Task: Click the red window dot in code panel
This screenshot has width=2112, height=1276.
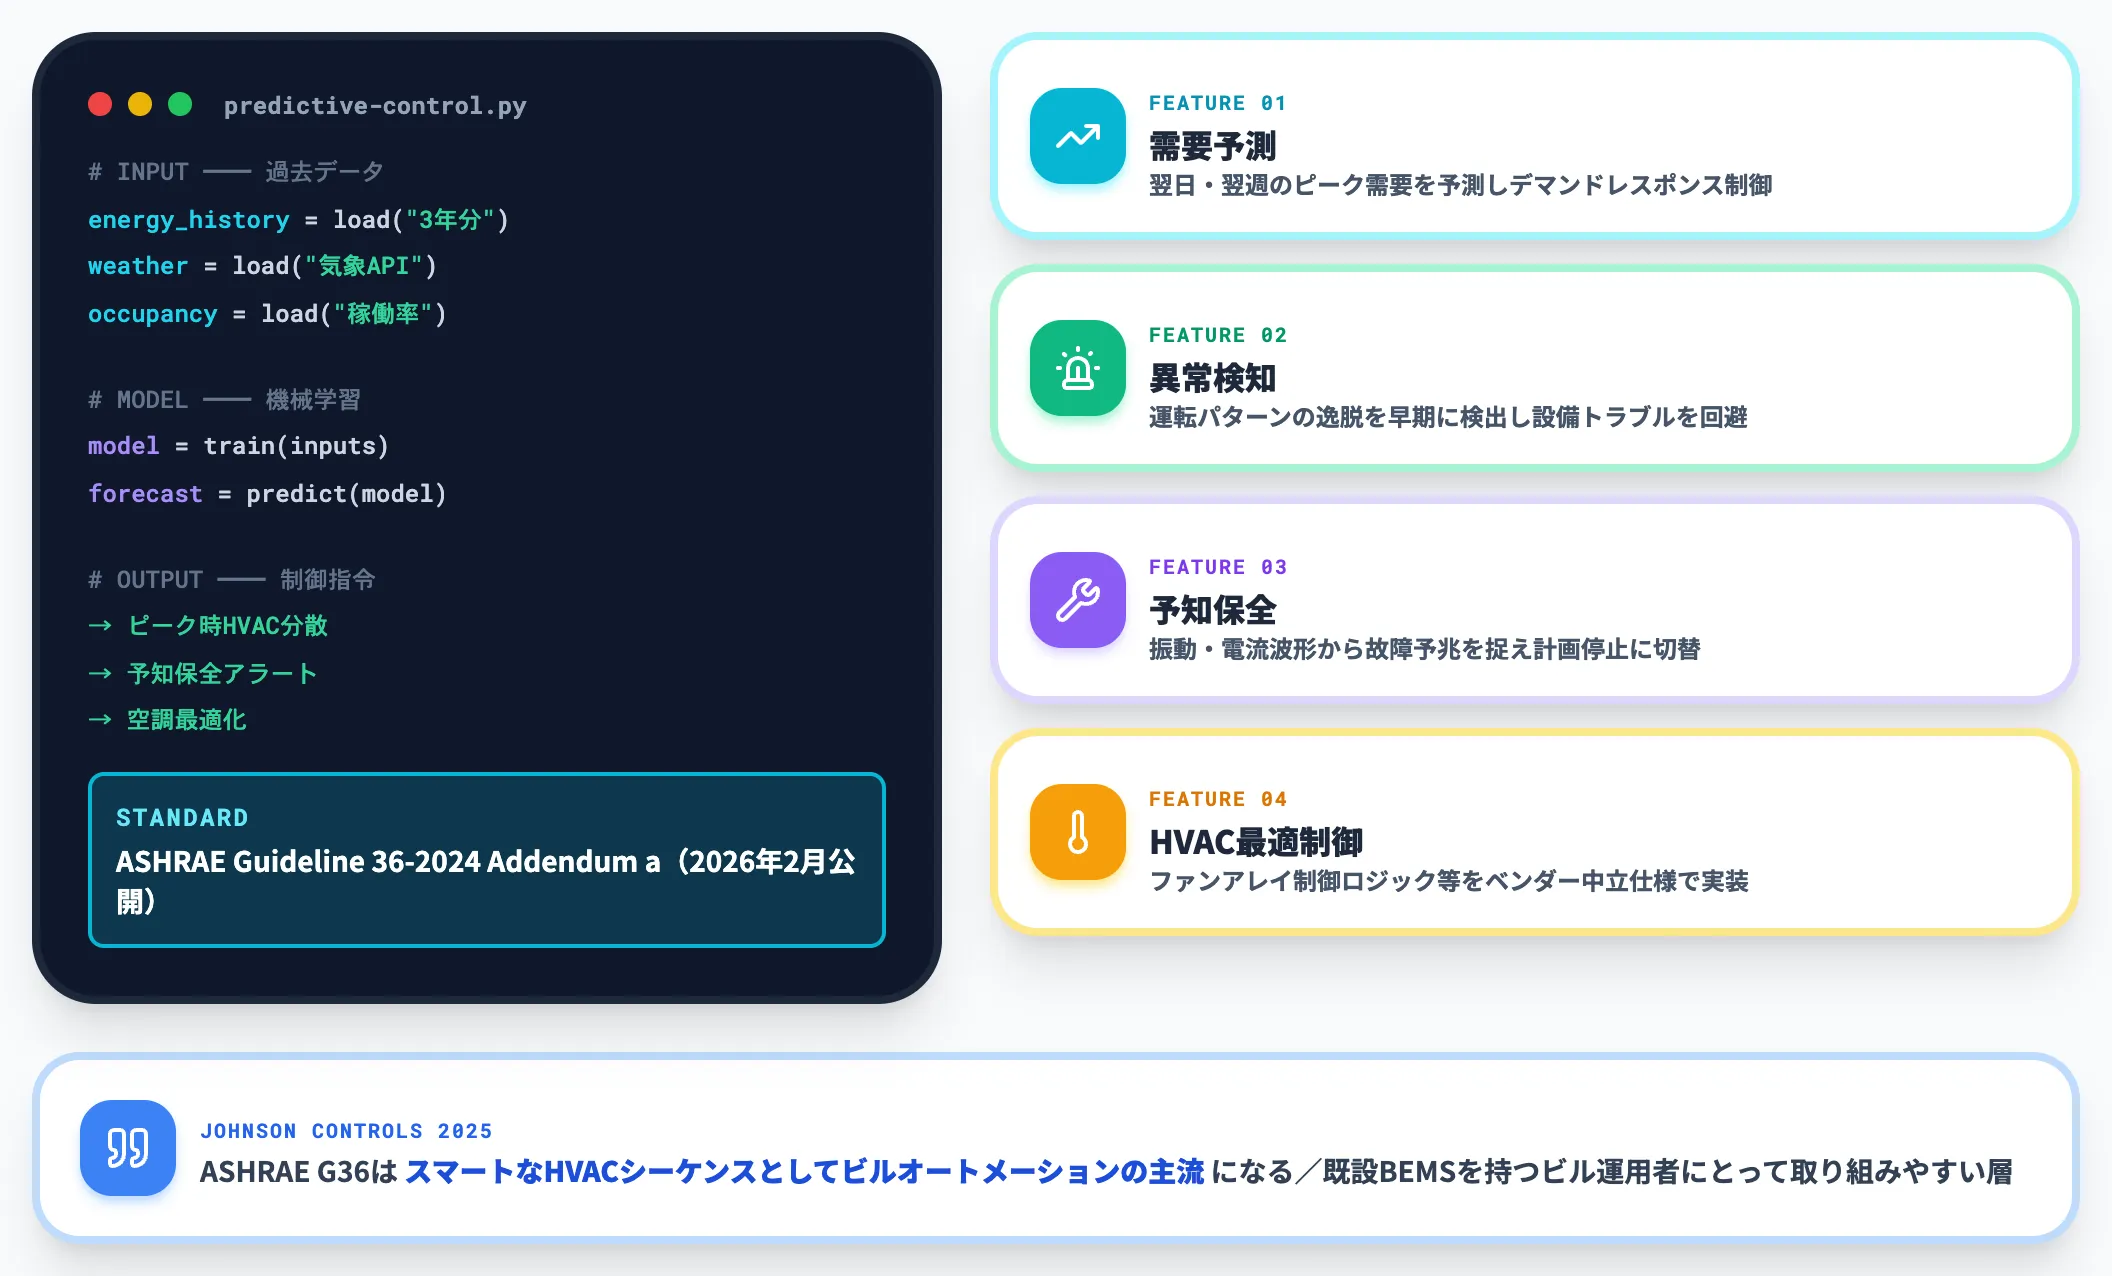Action: click(x=100, y=104)
